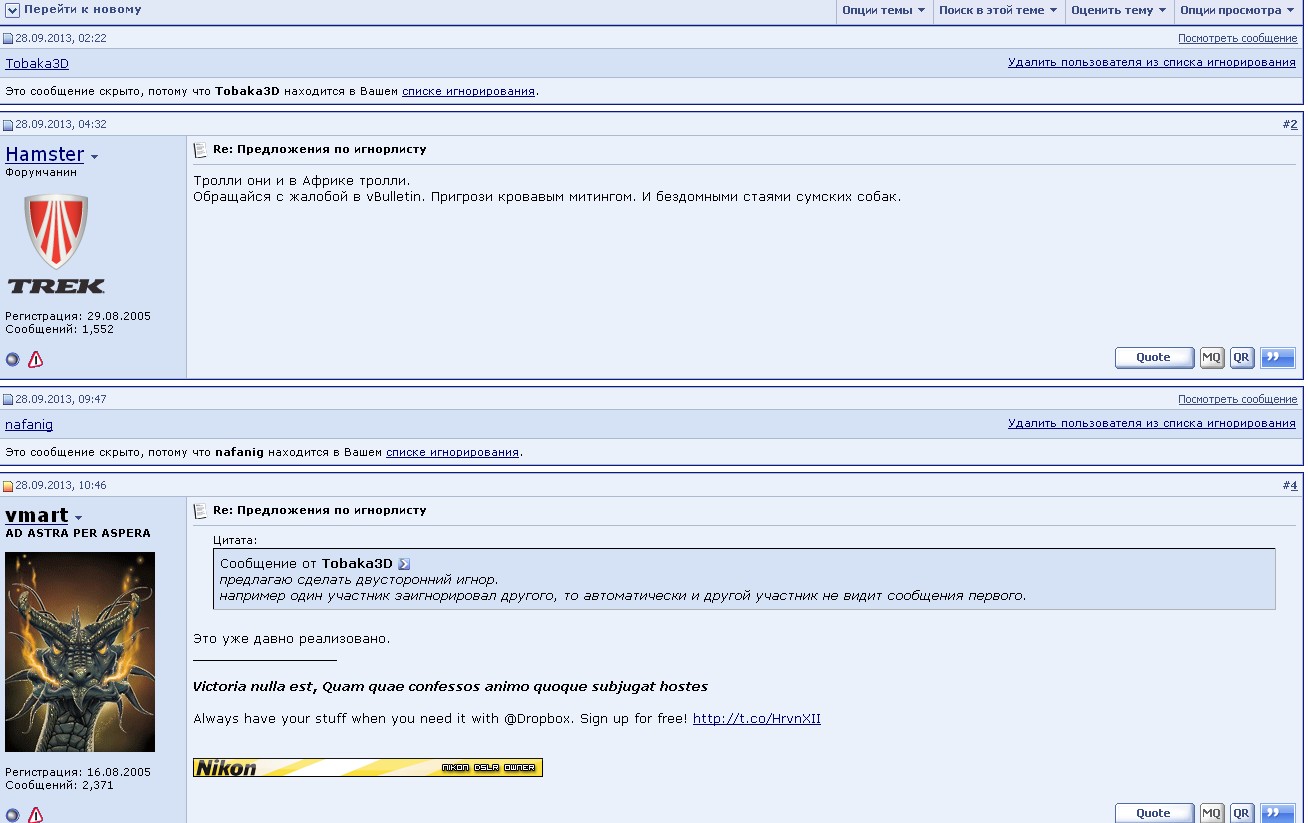
Task: Remove Tobaka3D from the ignore list
Action: 1151,62
